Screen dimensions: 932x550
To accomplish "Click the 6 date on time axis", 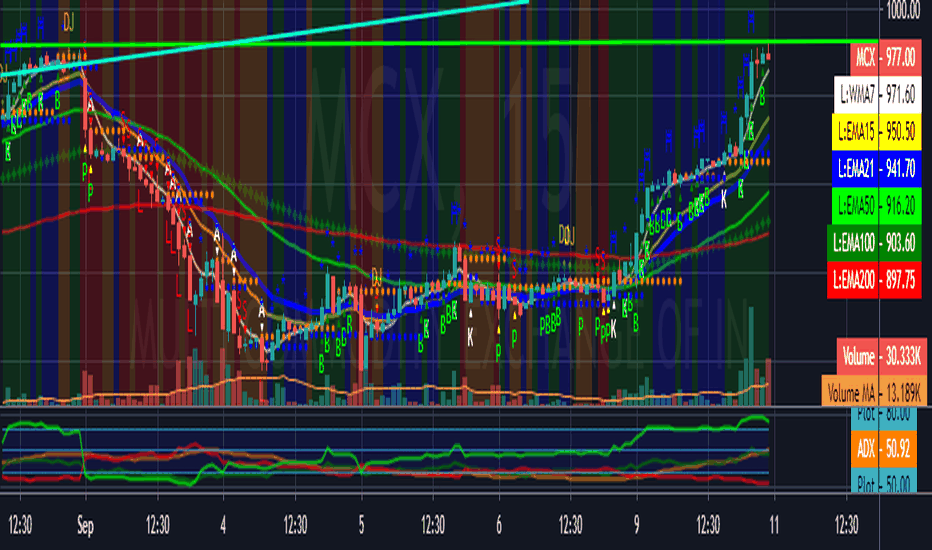I will tap(499, 526).
